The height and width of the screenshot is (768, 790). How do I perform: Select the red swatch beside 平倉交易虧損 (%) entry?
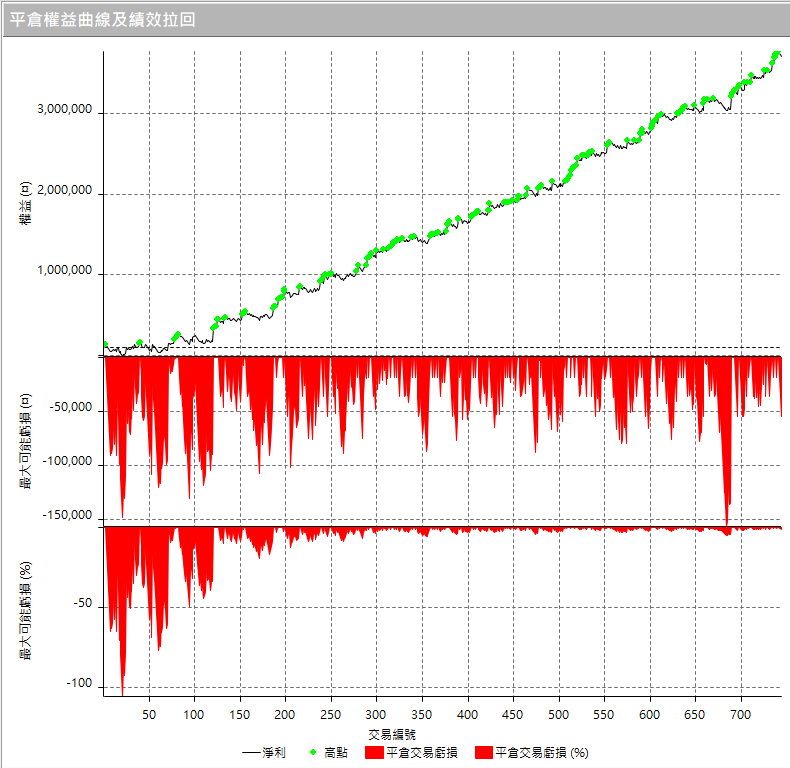pyautogui.click(x=483, y=751)
